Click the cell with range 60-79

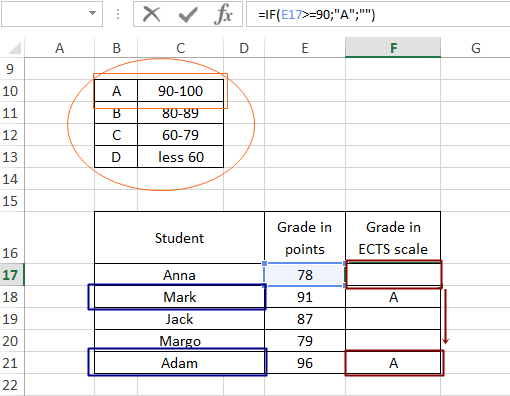[180, 135]
